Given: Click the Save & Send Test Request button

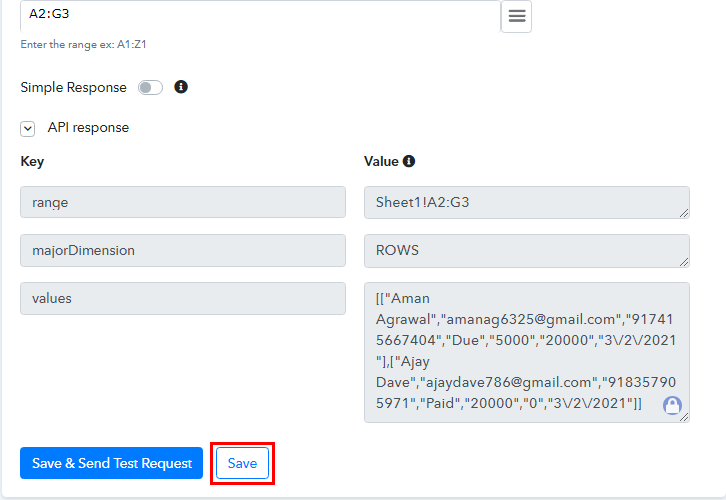Looking at the screenshot, I should click(x=111, y=463).
